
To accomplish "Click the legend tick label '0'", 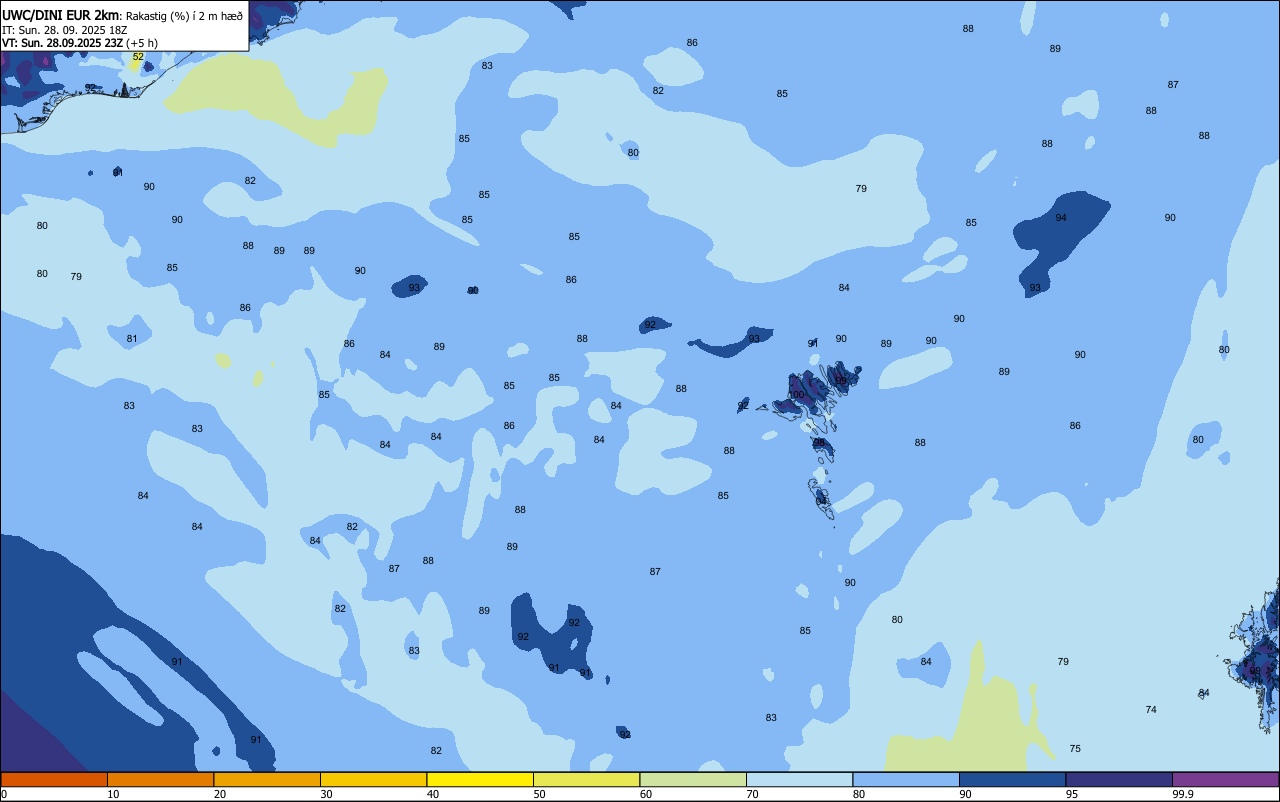I will coord(4,794).
